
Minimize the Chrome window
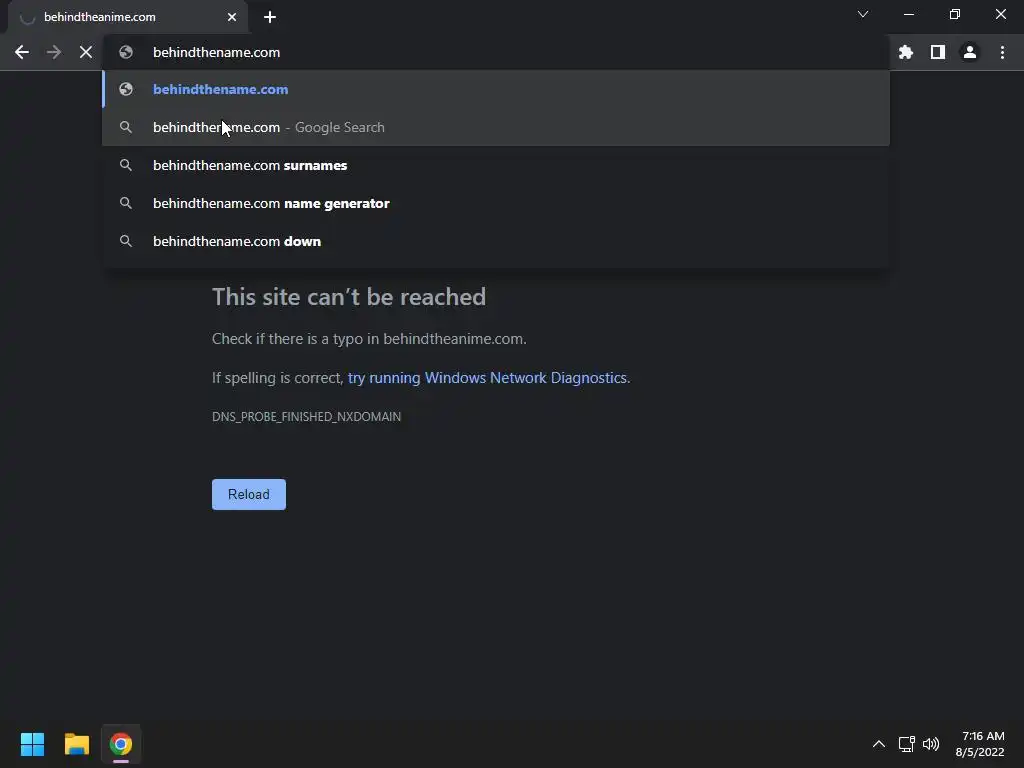tap(909, 14)
